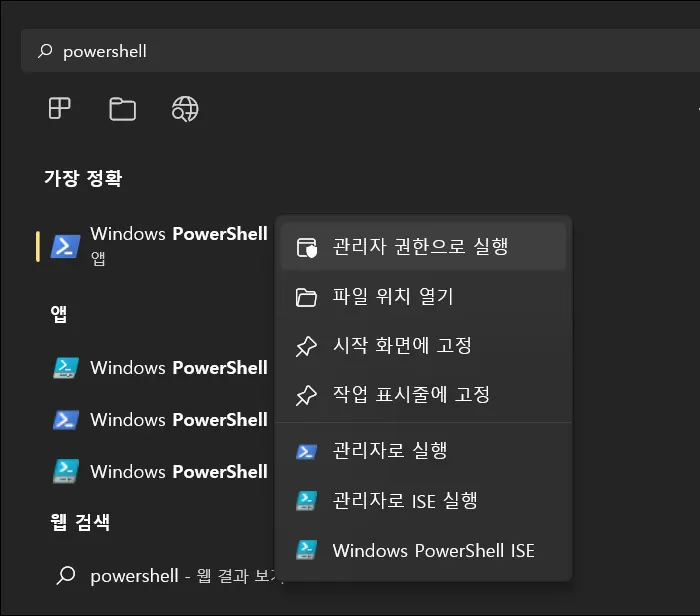
Task: Filter results by apps using grid icon
Action: [x=59, y=108]
